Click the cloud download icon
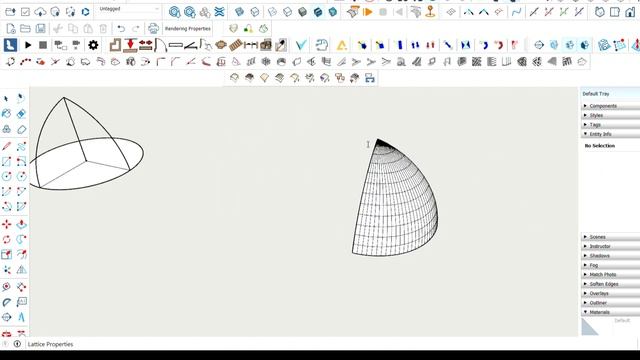Viewport: 640px width, 360px height. tap(40, 12)
